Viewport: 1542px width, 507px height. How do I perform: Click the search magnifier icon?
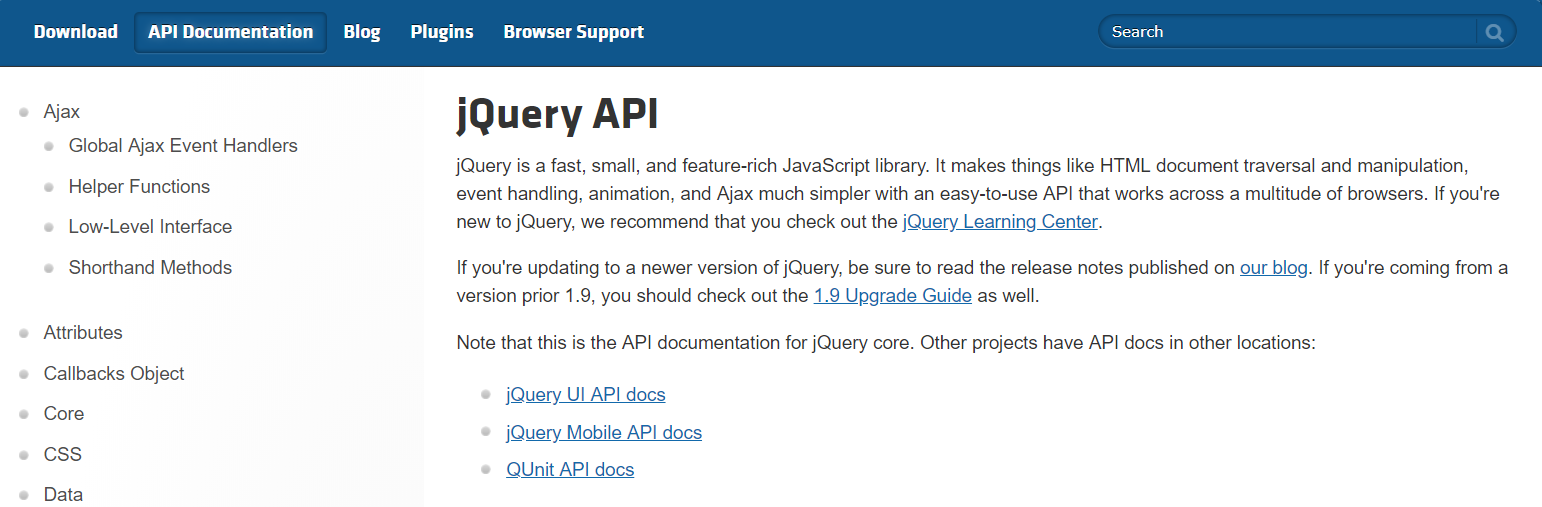pyautogui.click(x=1495, y=32)
